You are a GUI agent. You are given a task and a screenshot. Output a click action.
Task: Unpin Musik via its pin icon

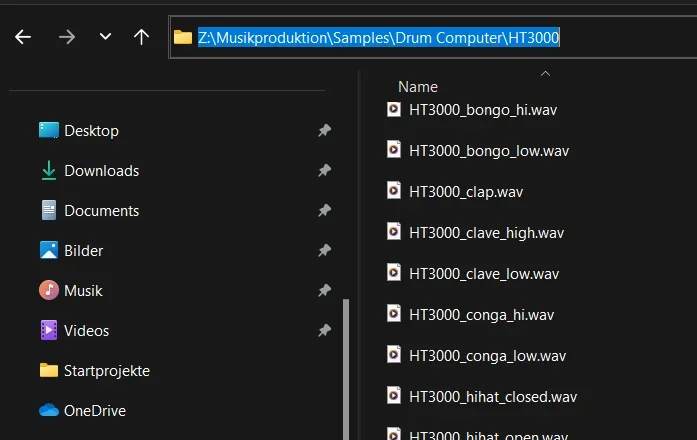[x=324, y=290]
